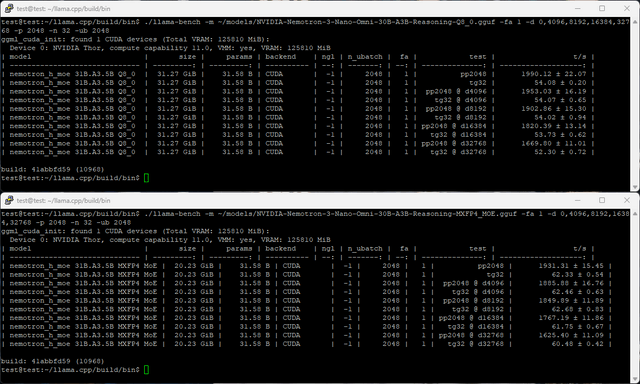This screenshot has width=640, height=384.
Task: Maximize the bottom terminal window
Action: (602, 200)
